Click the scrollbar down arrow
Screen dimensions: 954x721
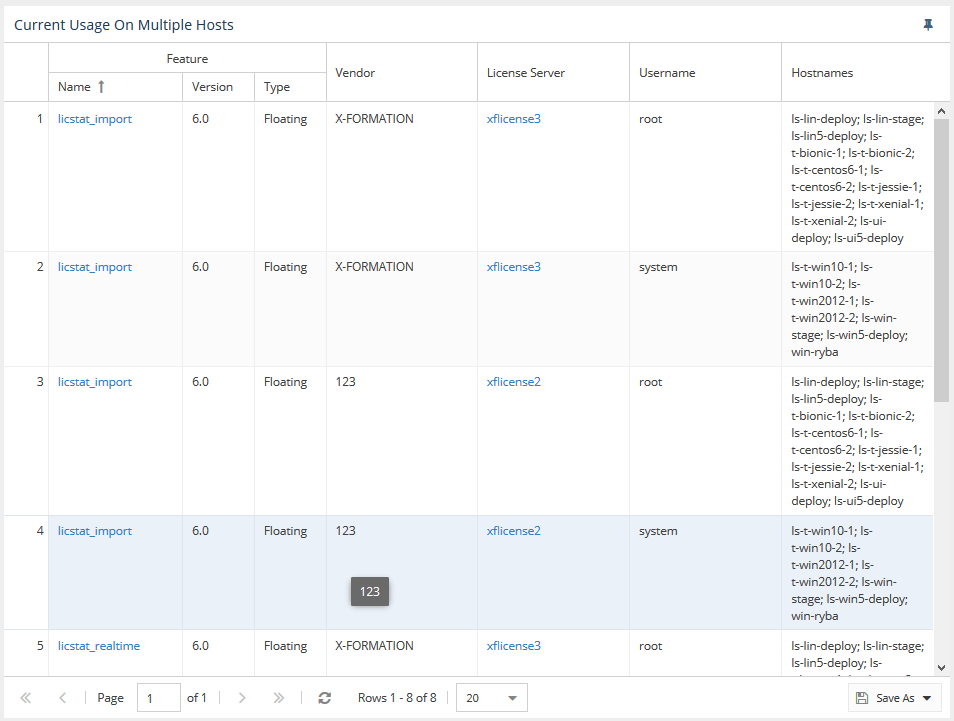pyautogui.click(x=941, y=667)
